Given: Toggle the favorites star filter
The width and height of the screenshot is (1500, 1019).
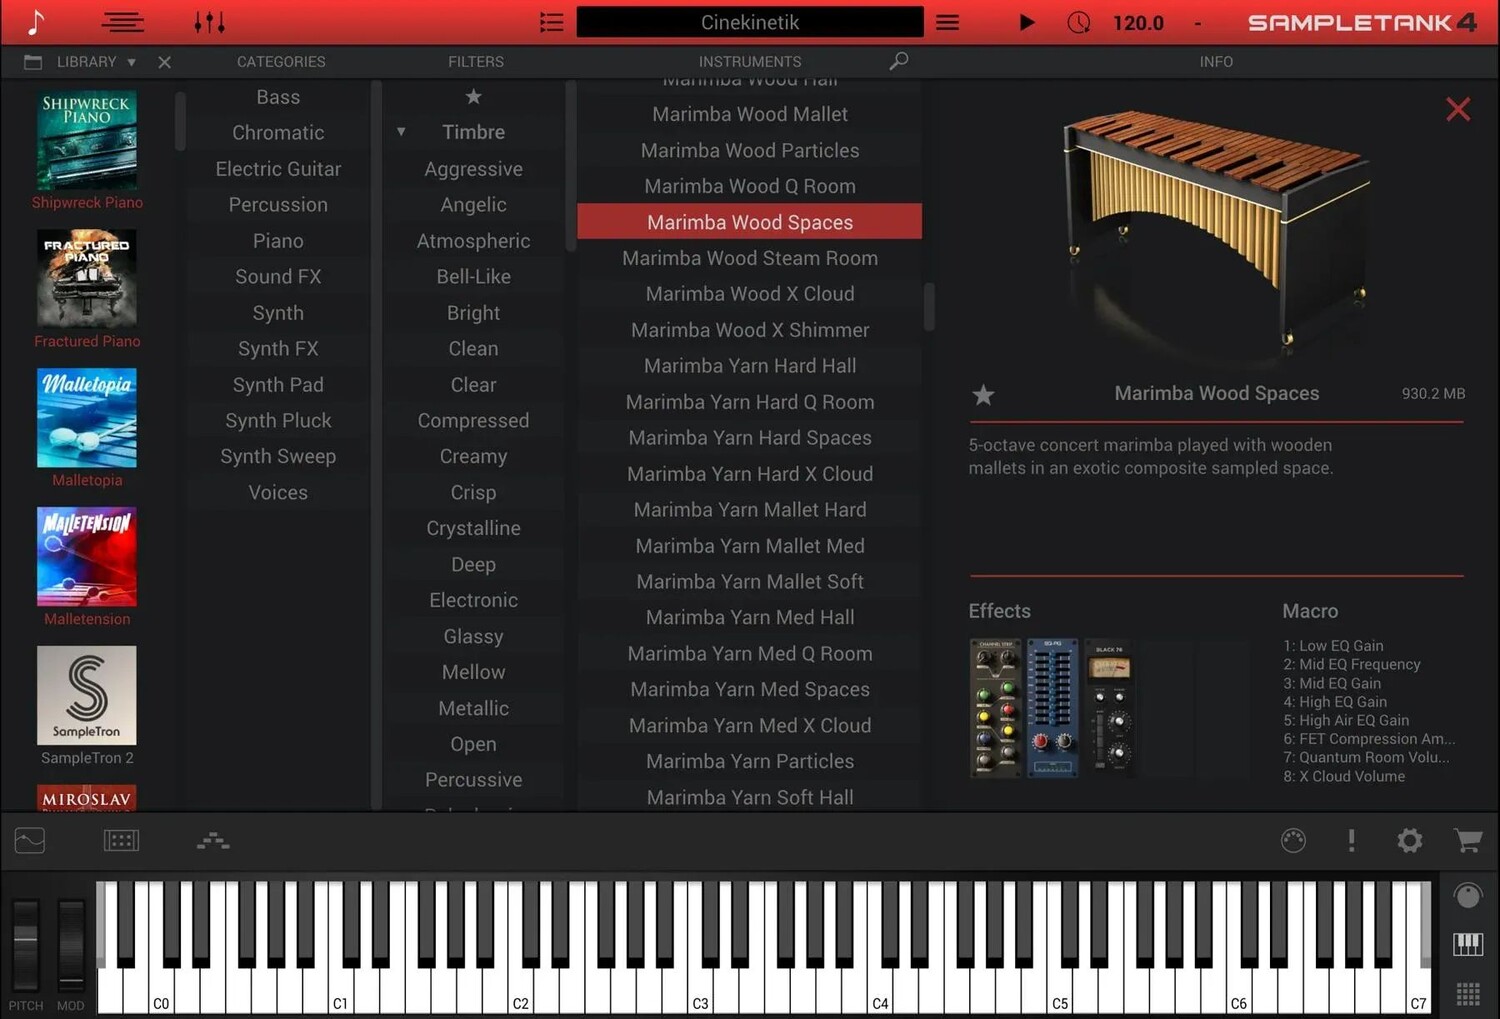Looking at the screenshot, I should [473, 97].
